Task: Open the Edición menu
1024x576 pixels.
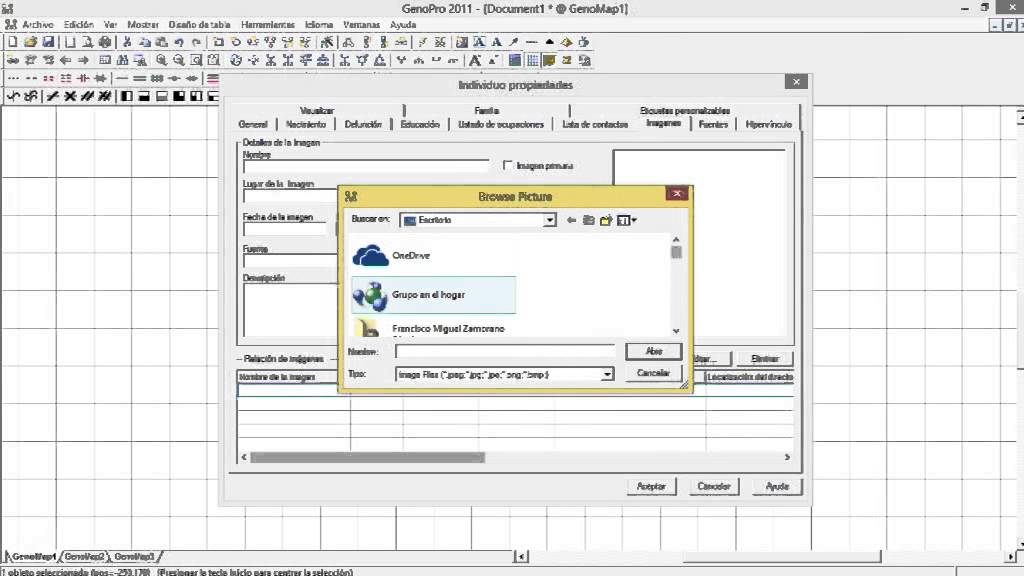Action: point(78,24)
